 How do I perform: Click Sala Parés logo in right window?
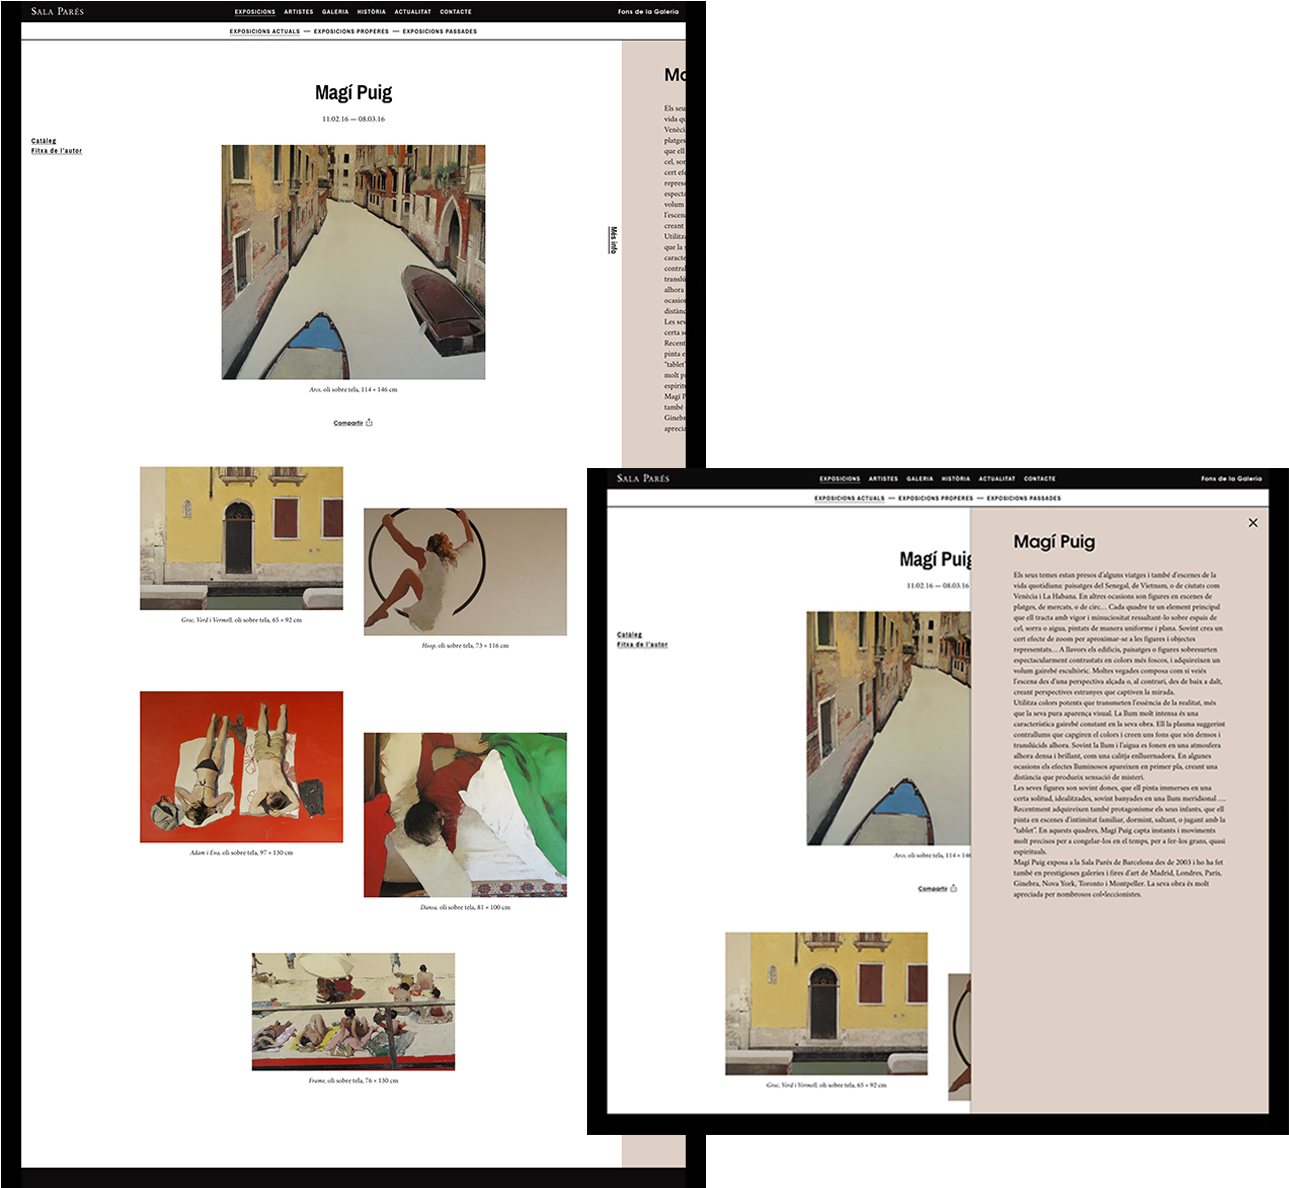tap(643, 478)
